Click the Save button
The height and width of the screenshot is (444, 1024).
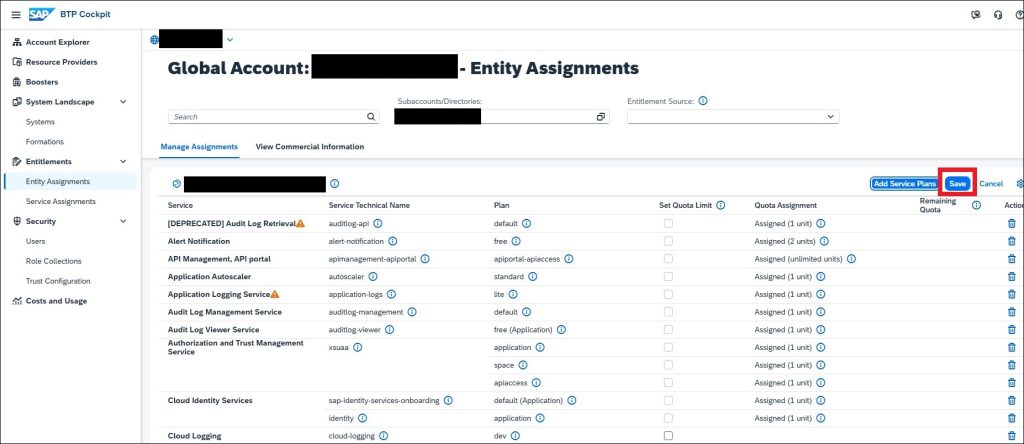[x=957, y=184]
